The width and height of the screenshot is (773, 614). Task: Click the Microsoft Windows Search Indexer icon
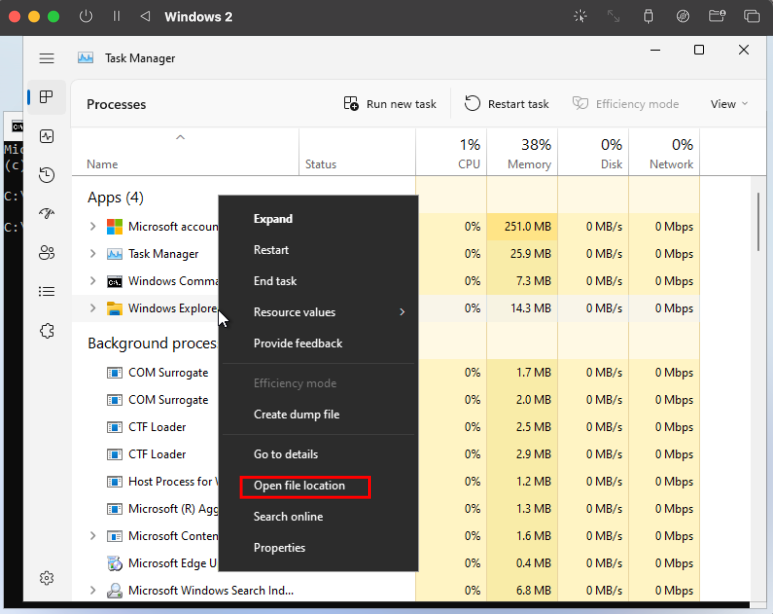point(114,590)
